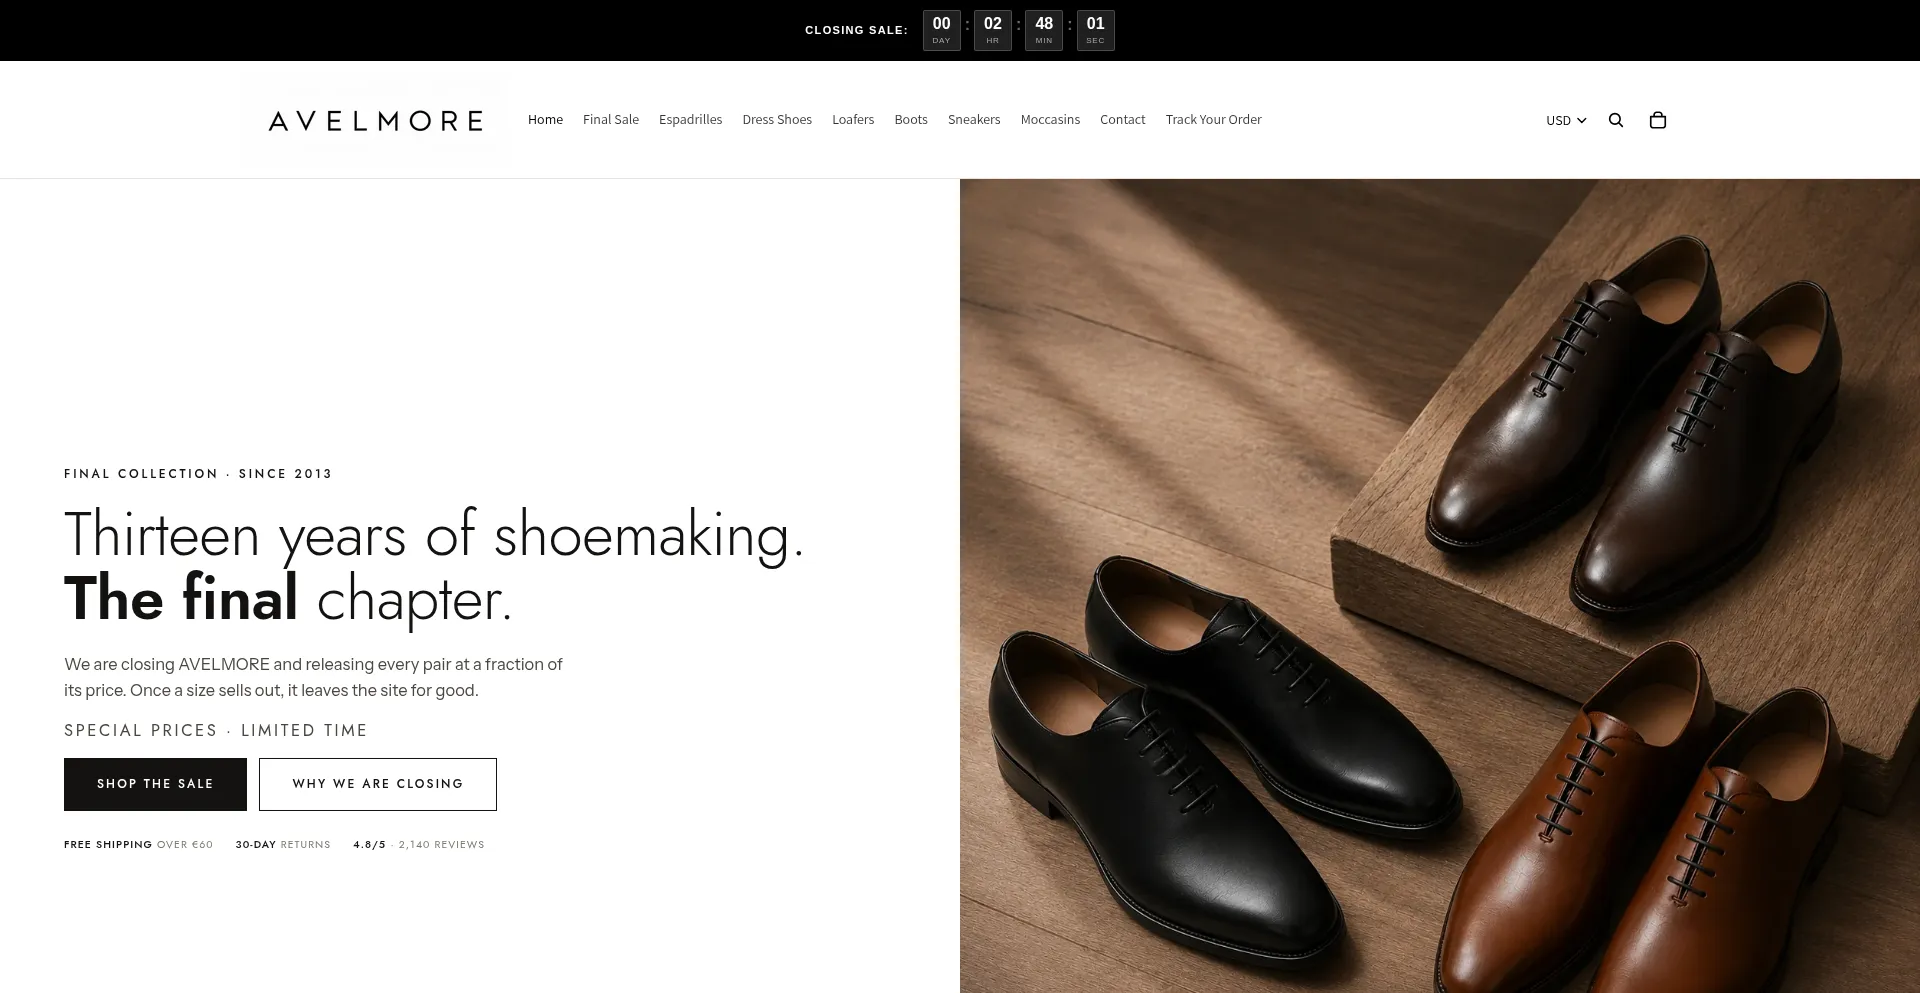Follow the Track Your Order link
The width and height of the screenshot is (1920, 993).
coord(1213,119)
